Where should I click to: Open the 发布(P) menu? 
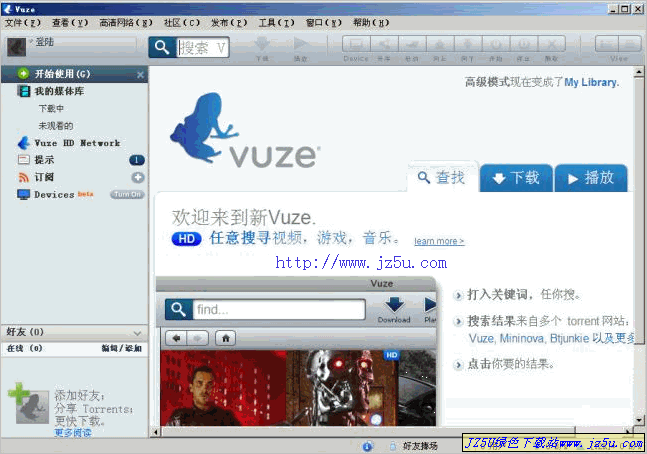coord(229,23)
